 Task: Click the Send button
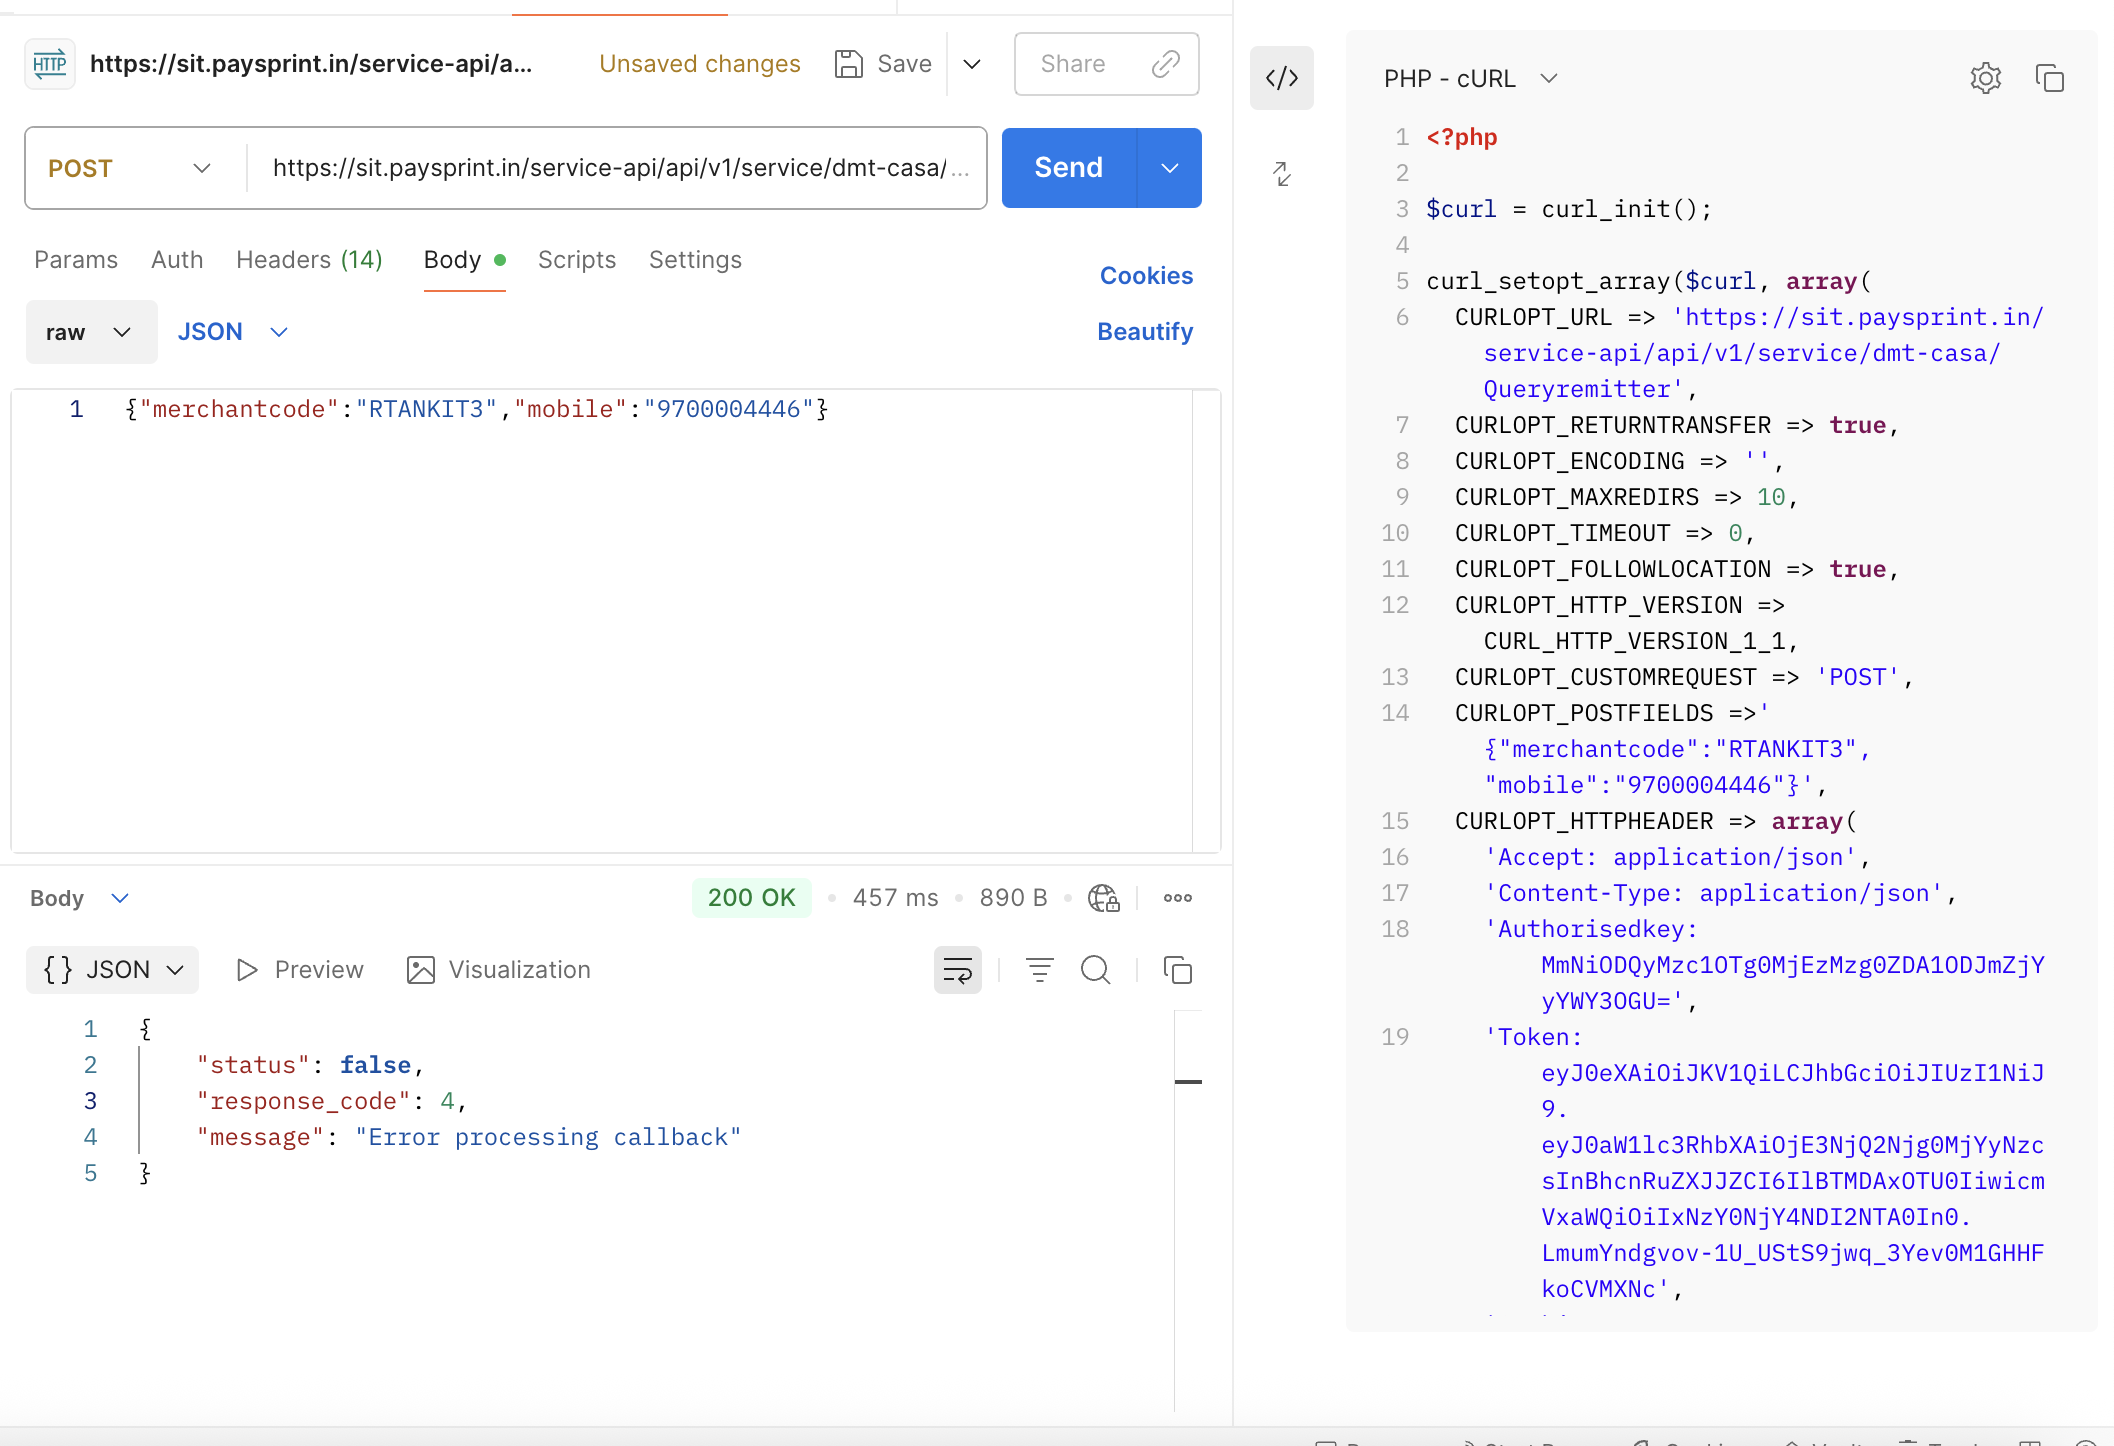pyautogui.click(x=1068, y=168)
